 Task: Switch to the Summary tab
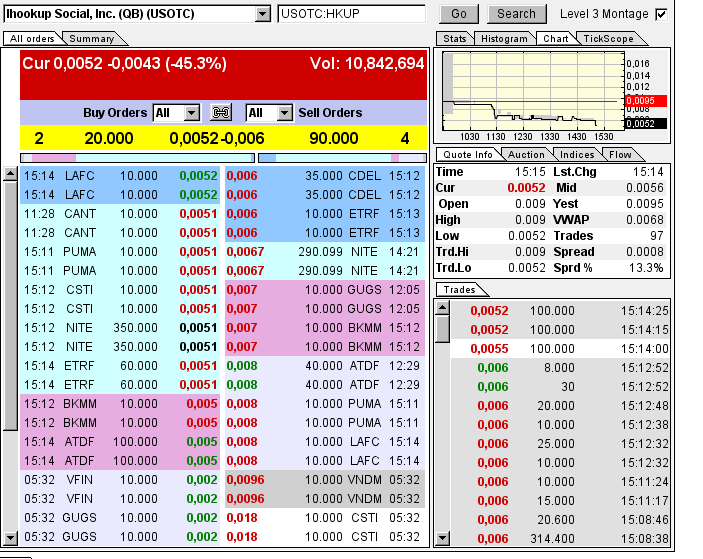pos(92,39)
